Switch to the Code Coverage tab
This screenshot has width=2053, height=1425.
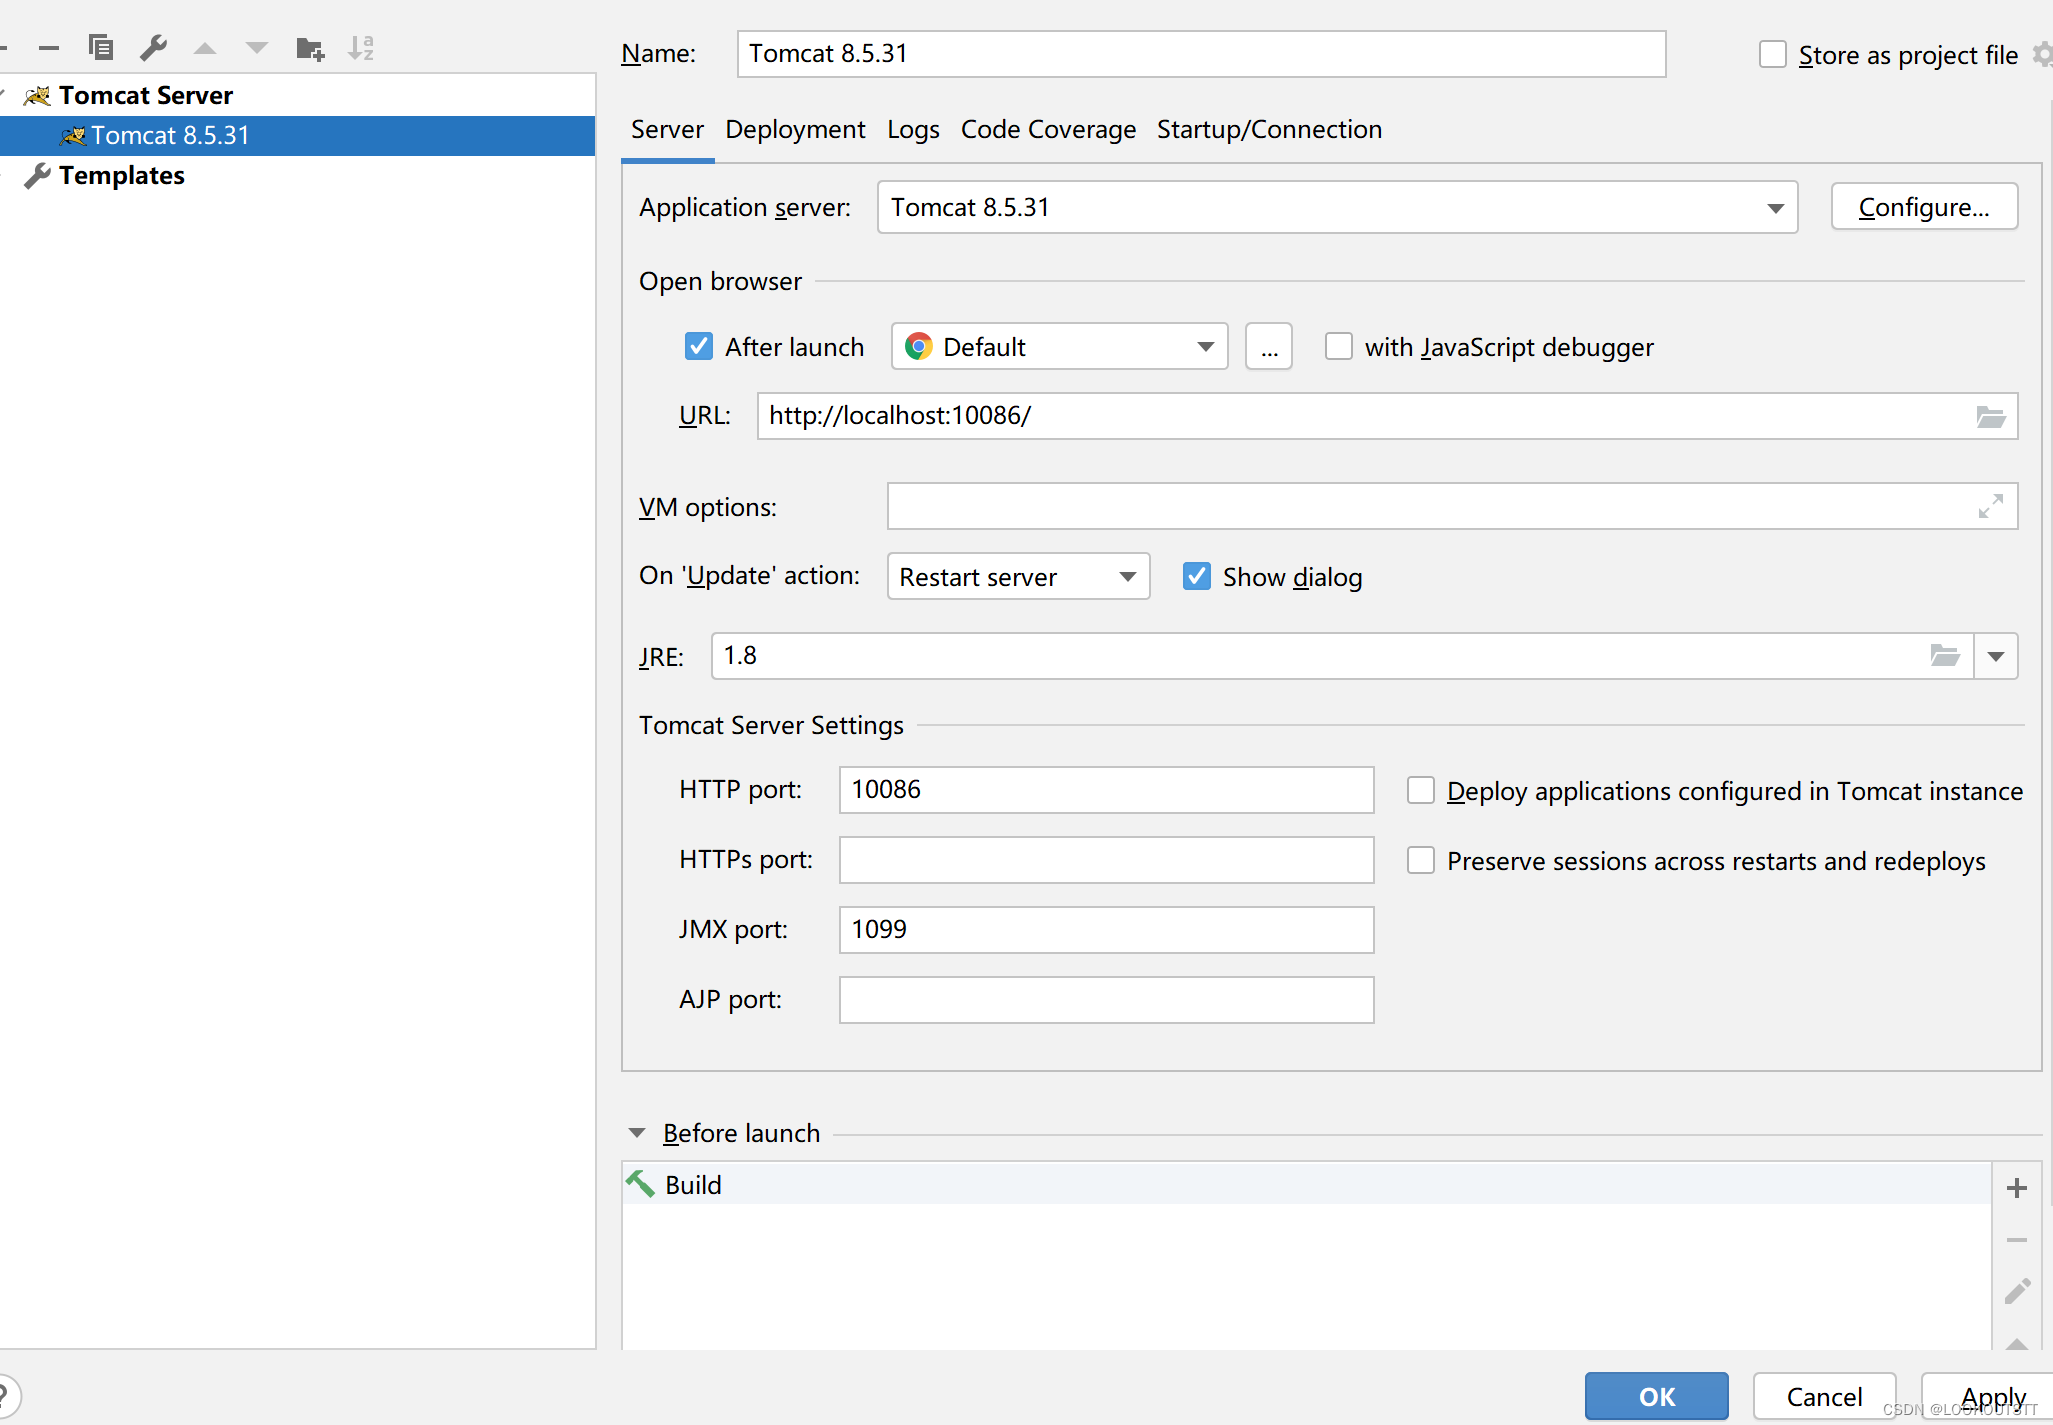pos(1048,130)
